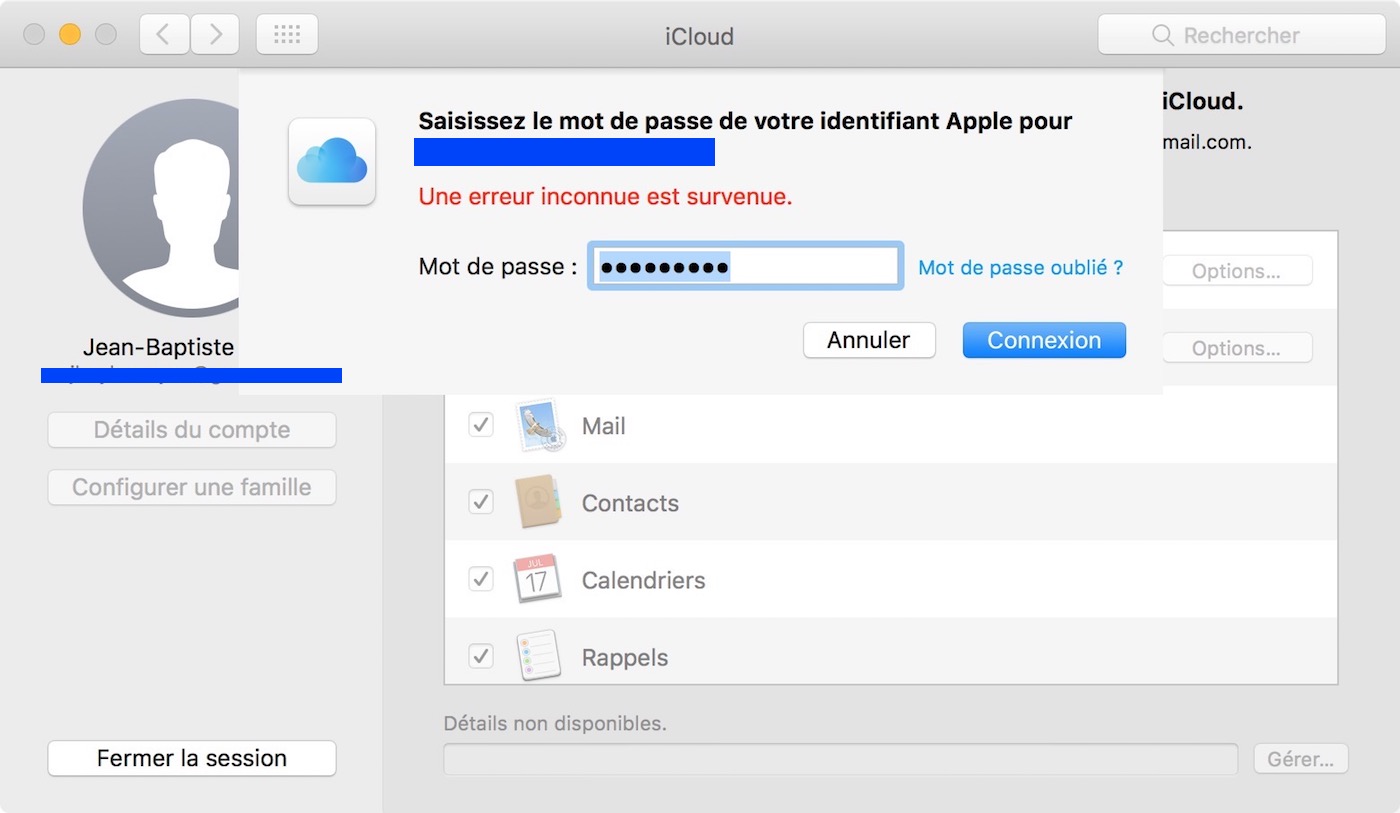This screenshot has height=813, width=1400.
Task: Select Configurer une famille
Action: coord(192,488)
